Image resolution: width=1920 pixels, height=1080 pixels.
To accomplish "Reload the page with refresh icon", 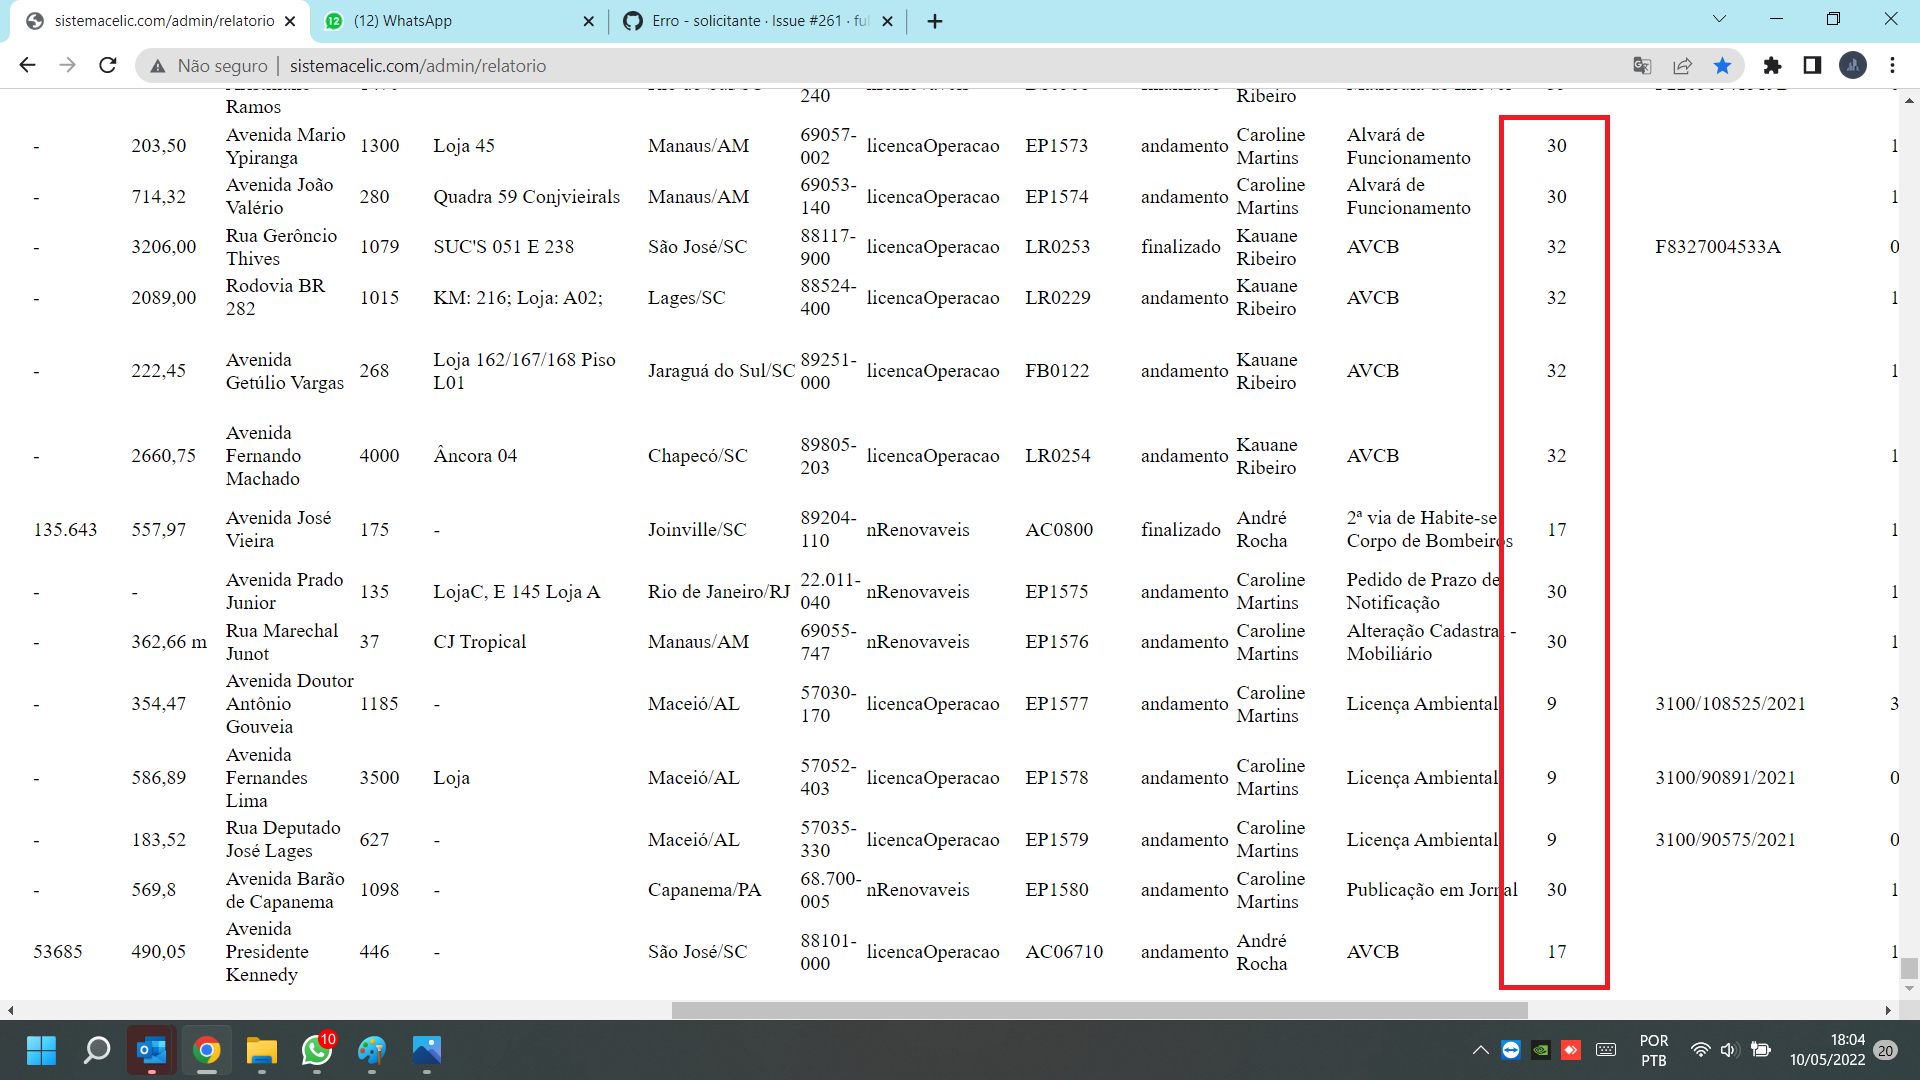I will pyautogui.click(x=108, y=65).
